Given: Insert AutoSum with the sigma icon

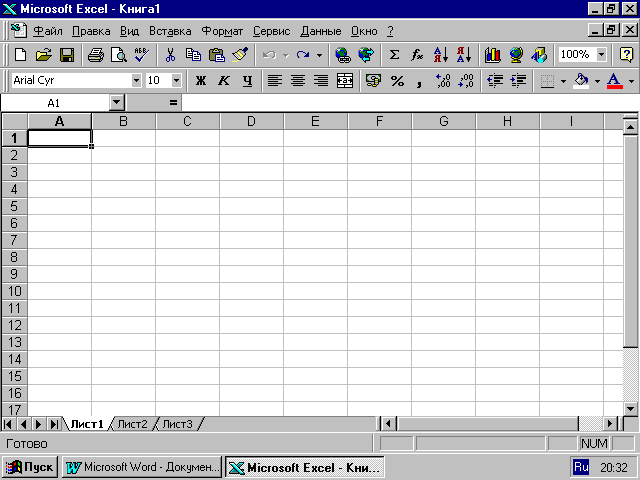Looking at the screenshot, I should 394,55.
